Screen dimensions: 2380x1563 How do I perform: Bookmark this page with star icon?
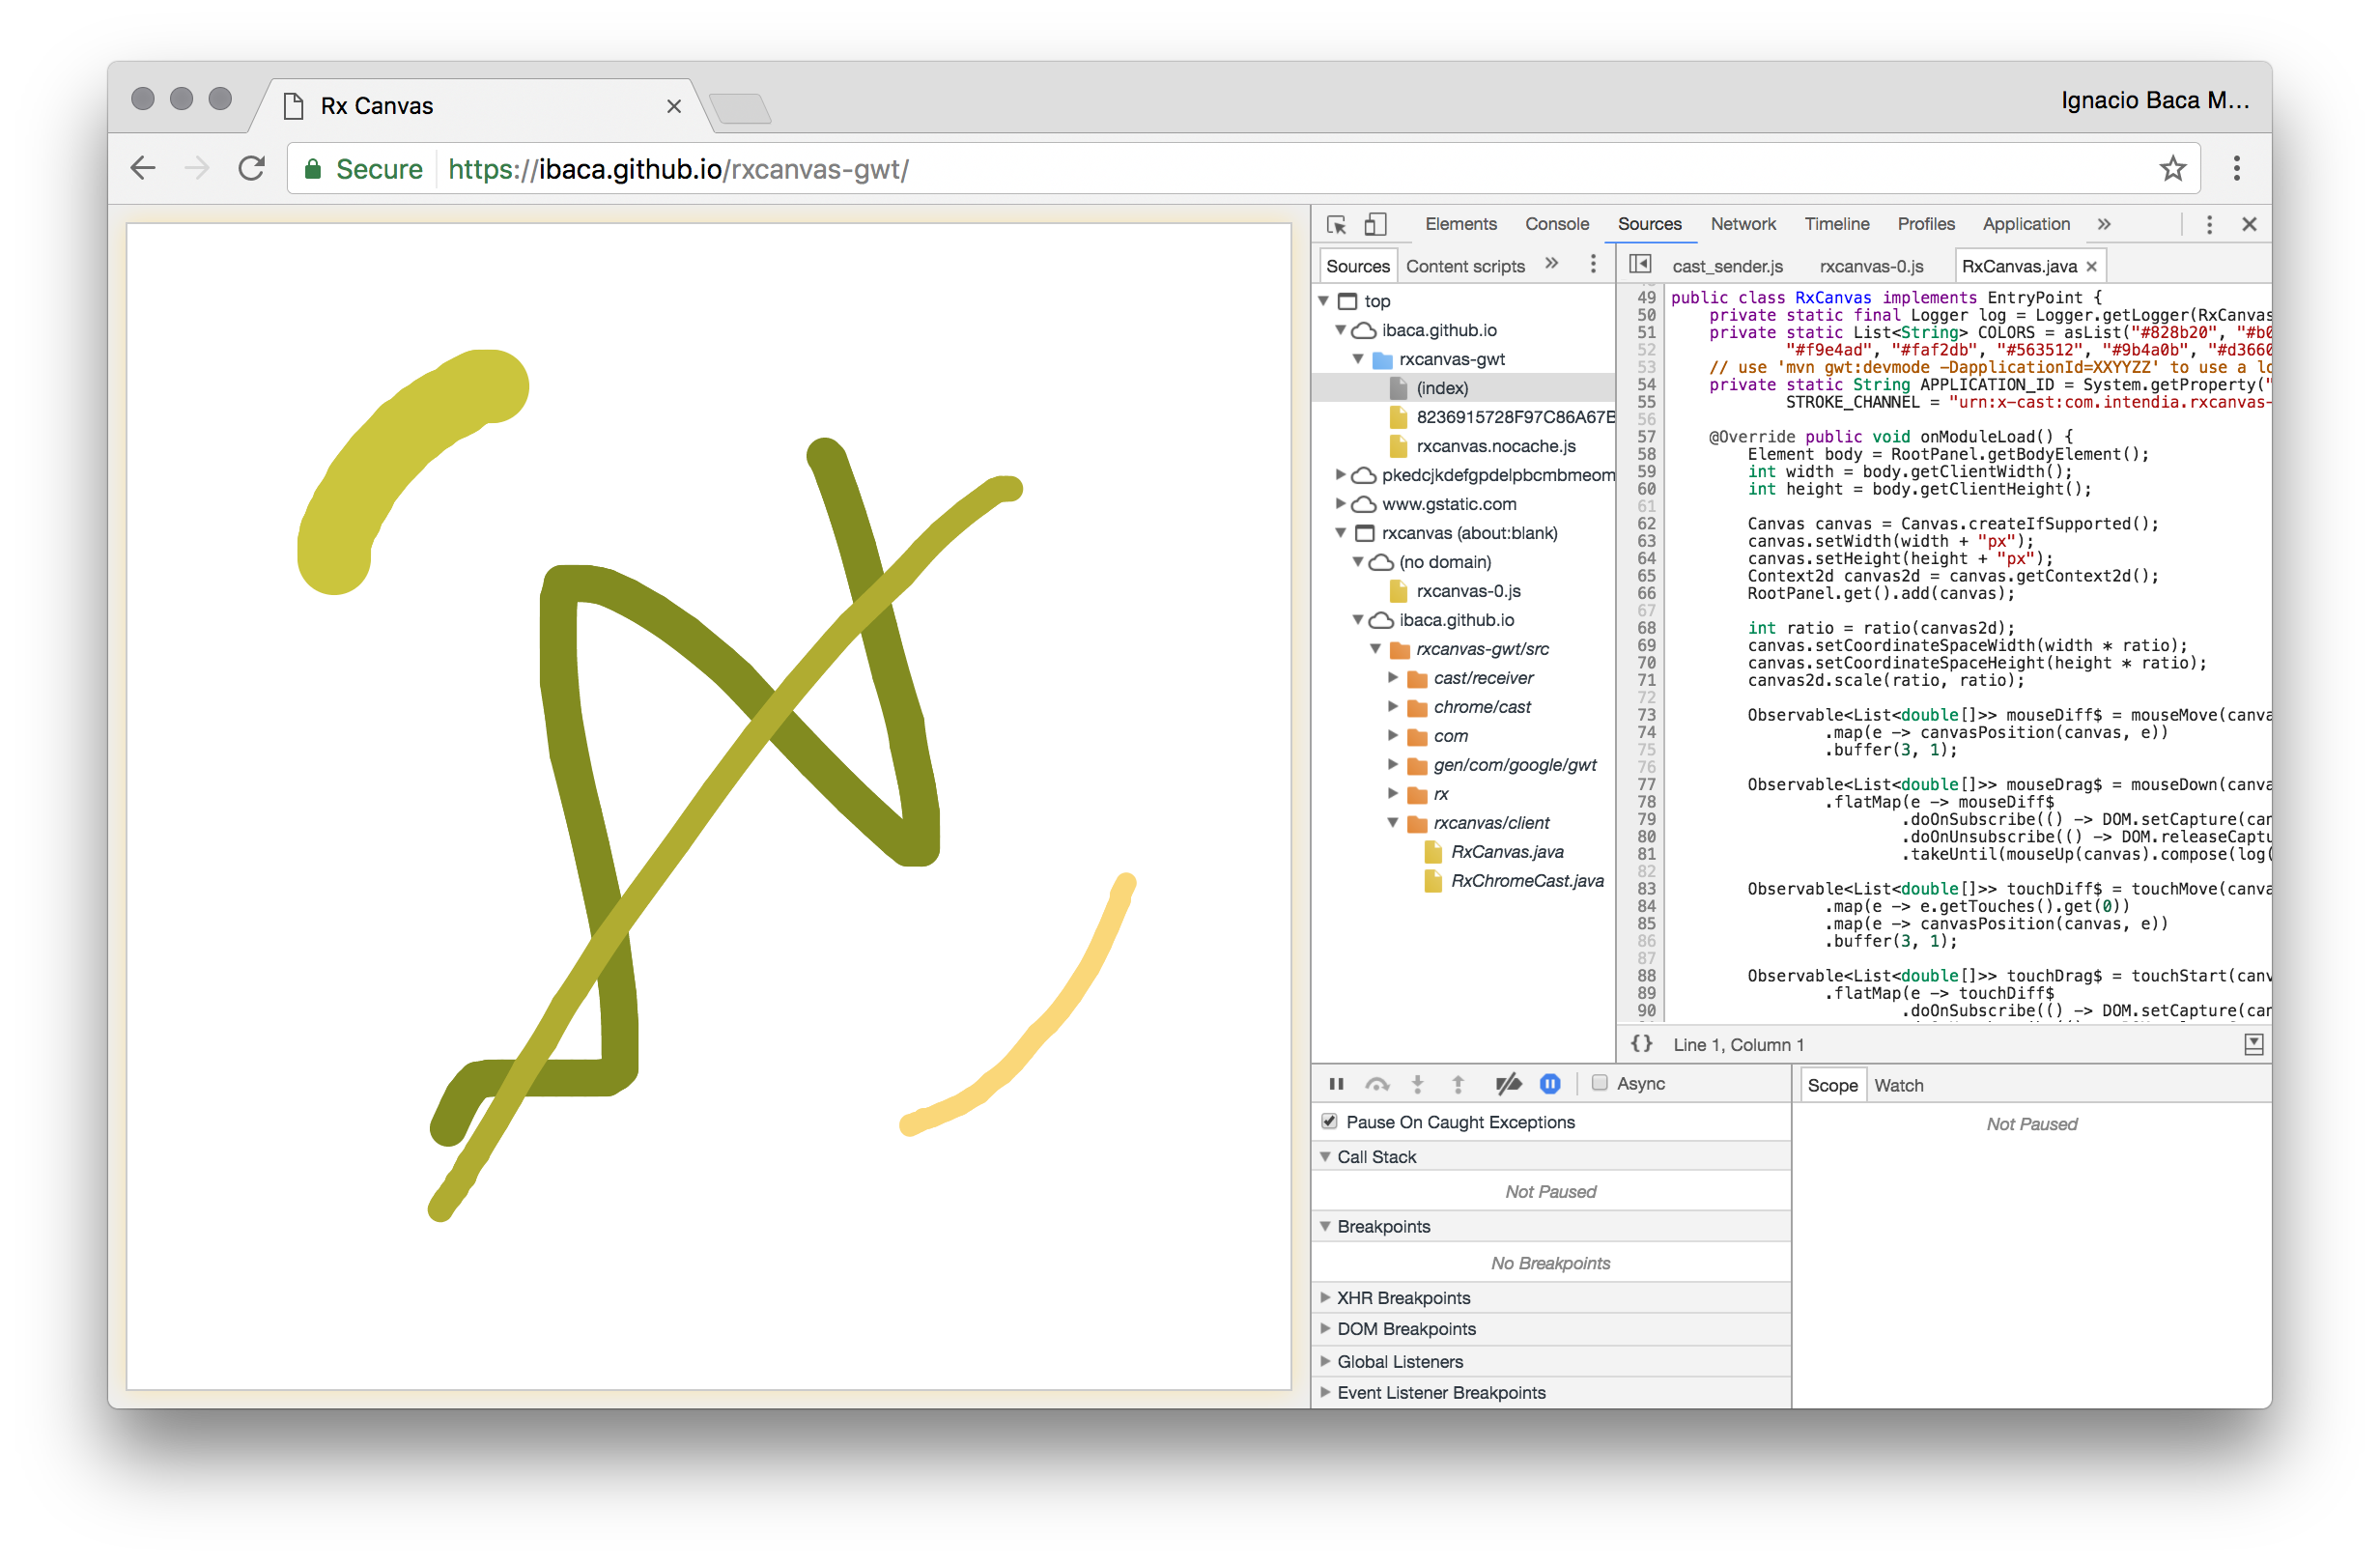(2172, 169)
